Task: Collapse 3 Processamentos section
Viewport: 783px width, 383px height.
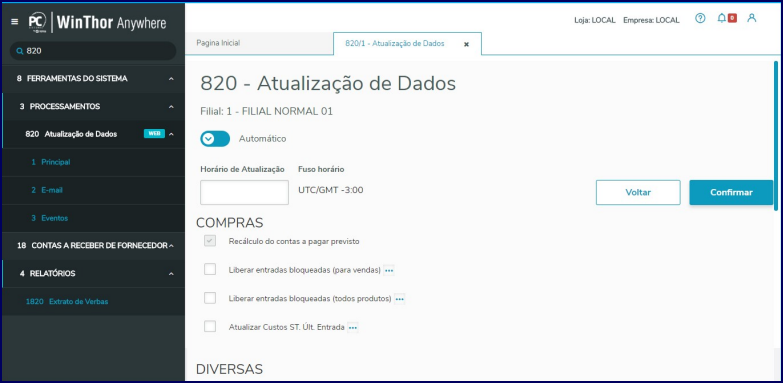Action: [171, 107]
